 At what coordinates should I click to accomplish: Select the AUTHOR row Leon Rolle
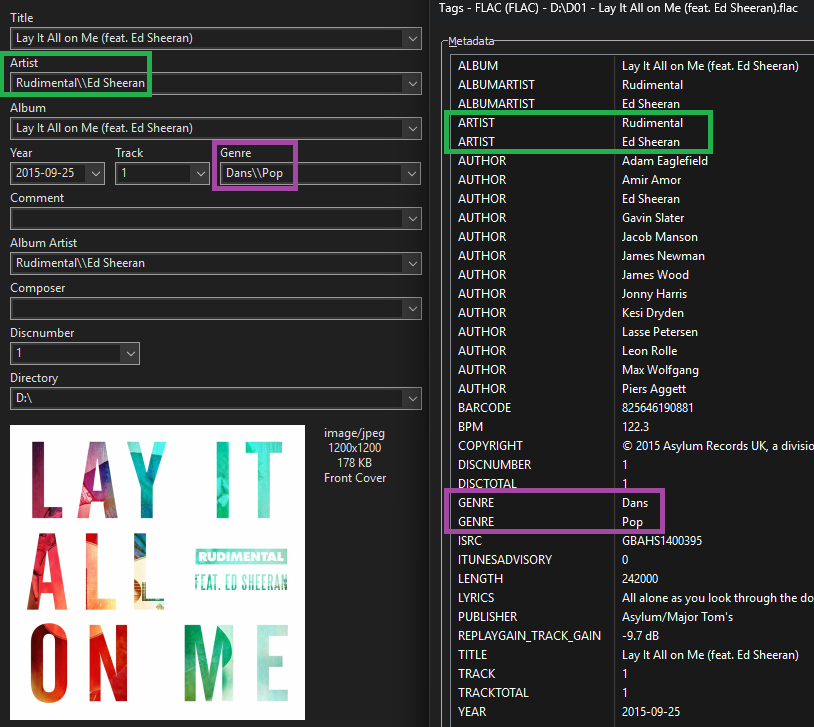point(632,351)
